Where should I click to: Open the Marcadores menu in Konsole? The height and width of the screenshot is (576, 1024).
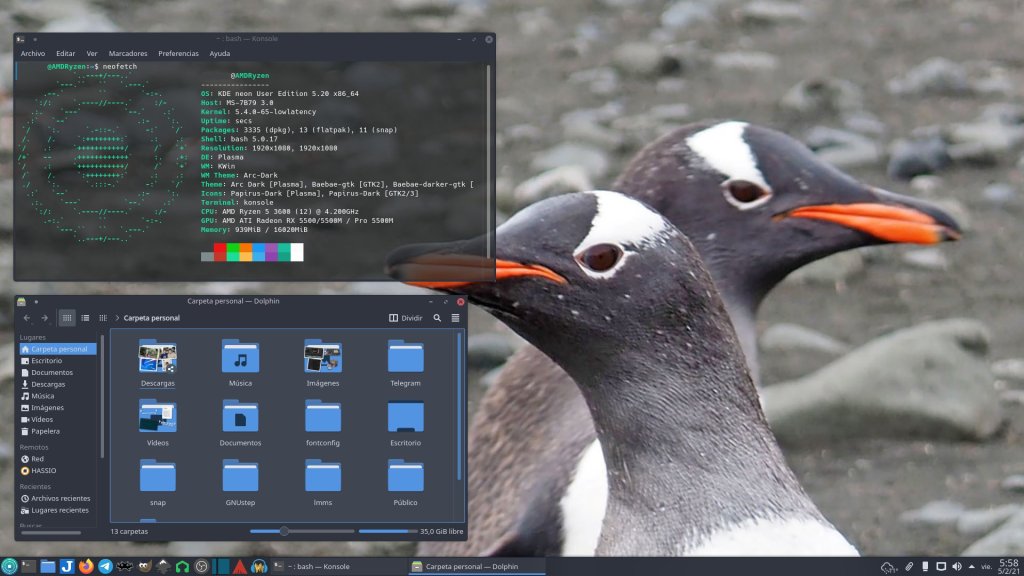coord(128,53)
